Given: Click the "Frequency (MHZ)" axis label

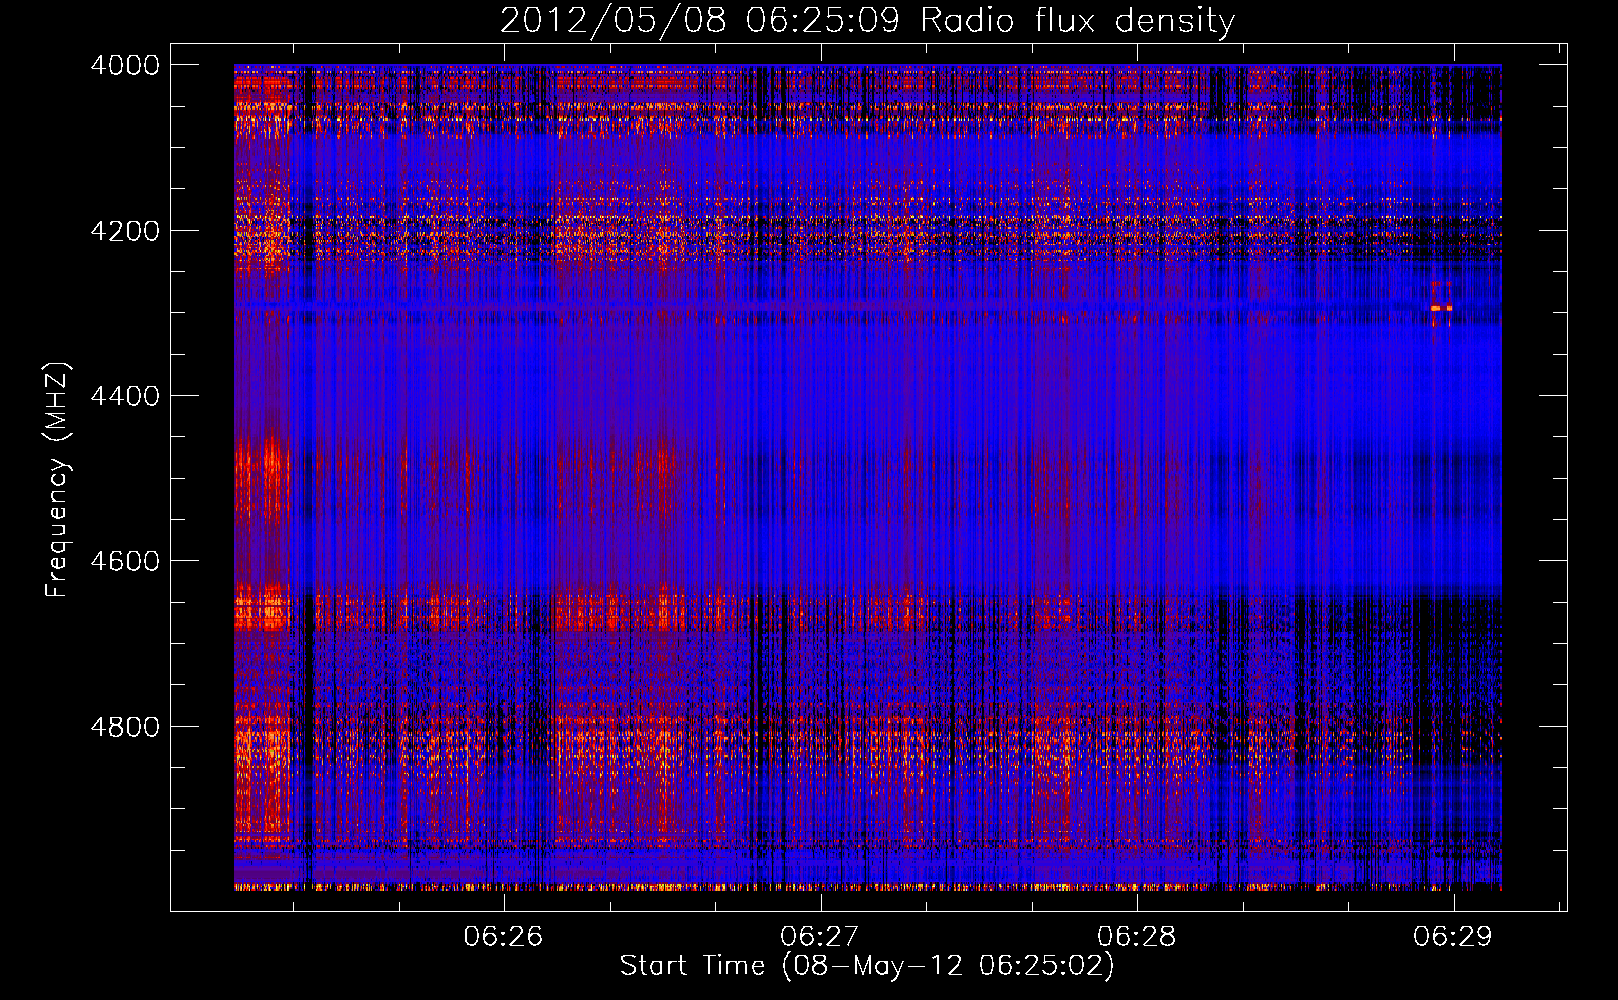Looking at the screenshot, I should pyautogui.click(x=58, y=480).
